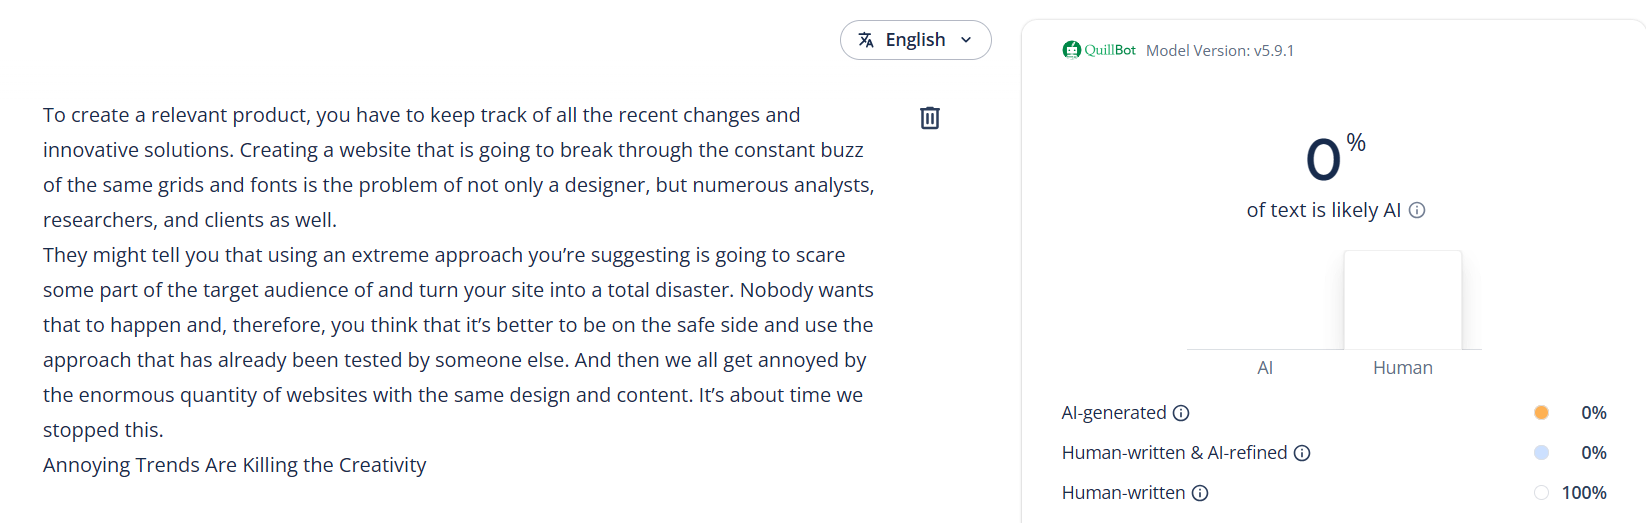Click the 'Annoying Trends Are Killing the Creativity' line

pyautogui.click(x=234, y=465)
